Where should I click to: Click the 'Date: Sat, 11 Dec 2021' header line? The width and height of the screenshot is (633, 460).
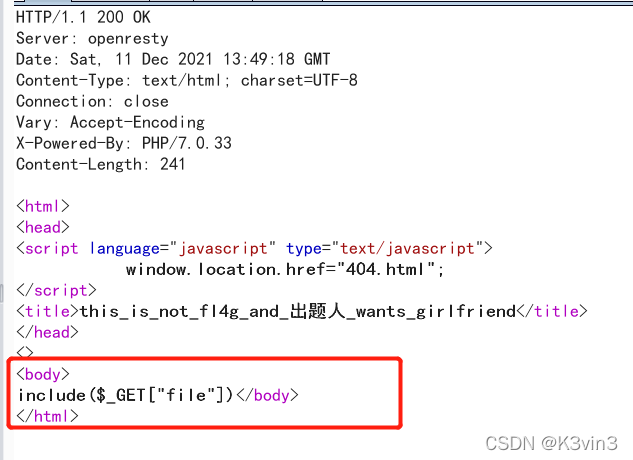[x=173, y=59]
